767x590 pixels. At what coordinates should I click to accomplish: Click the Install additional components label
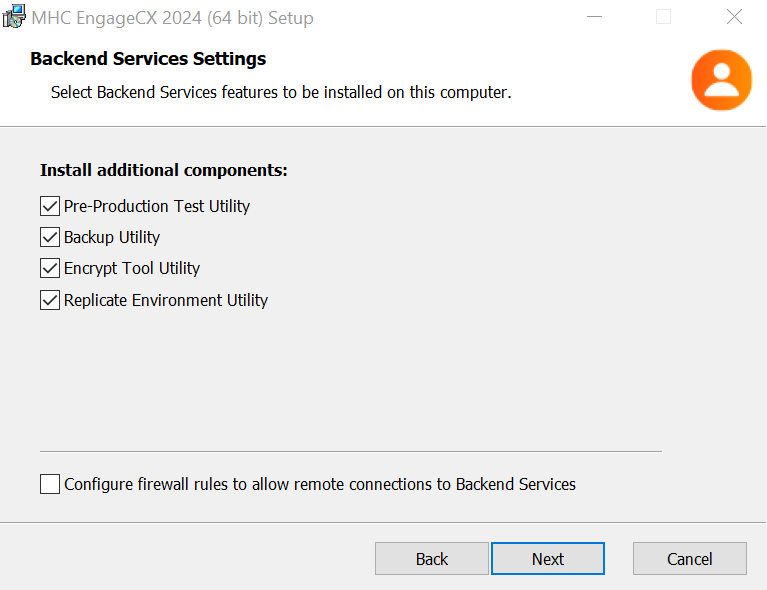[x=164, y=170]
